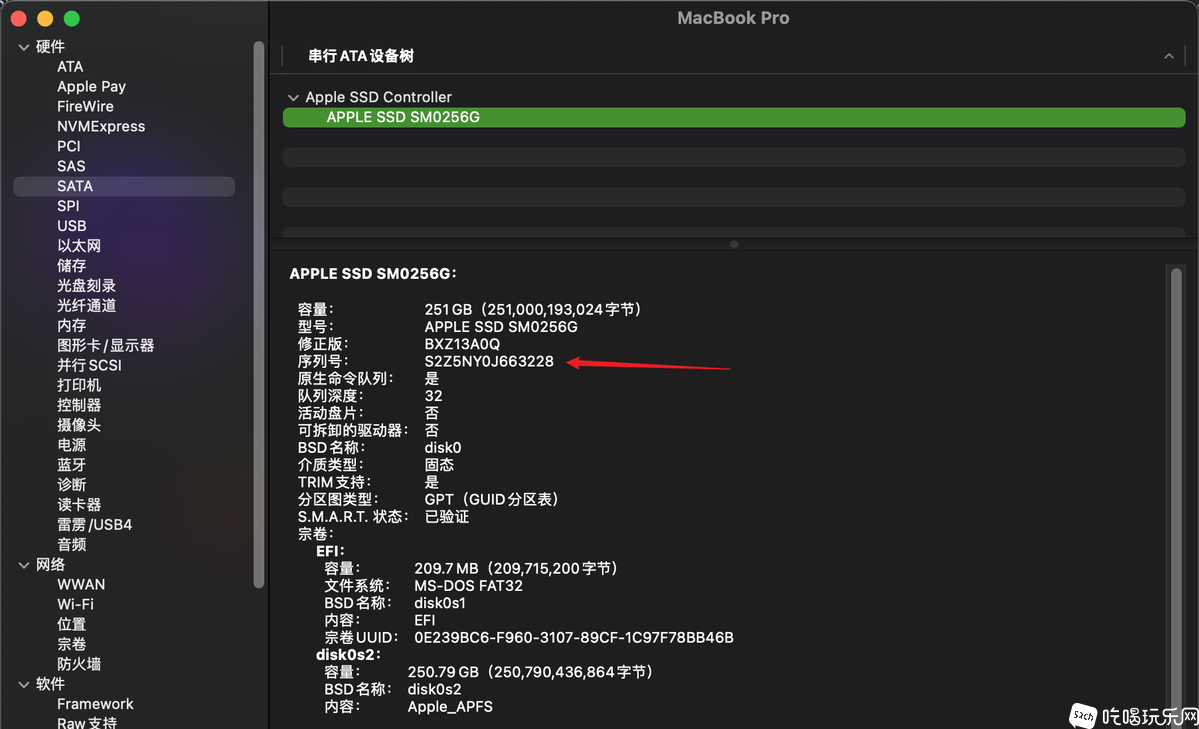Select 宗卷 under the 网络 section
The width and height of the screenshot is (1199, 729).
pos(71,643)
